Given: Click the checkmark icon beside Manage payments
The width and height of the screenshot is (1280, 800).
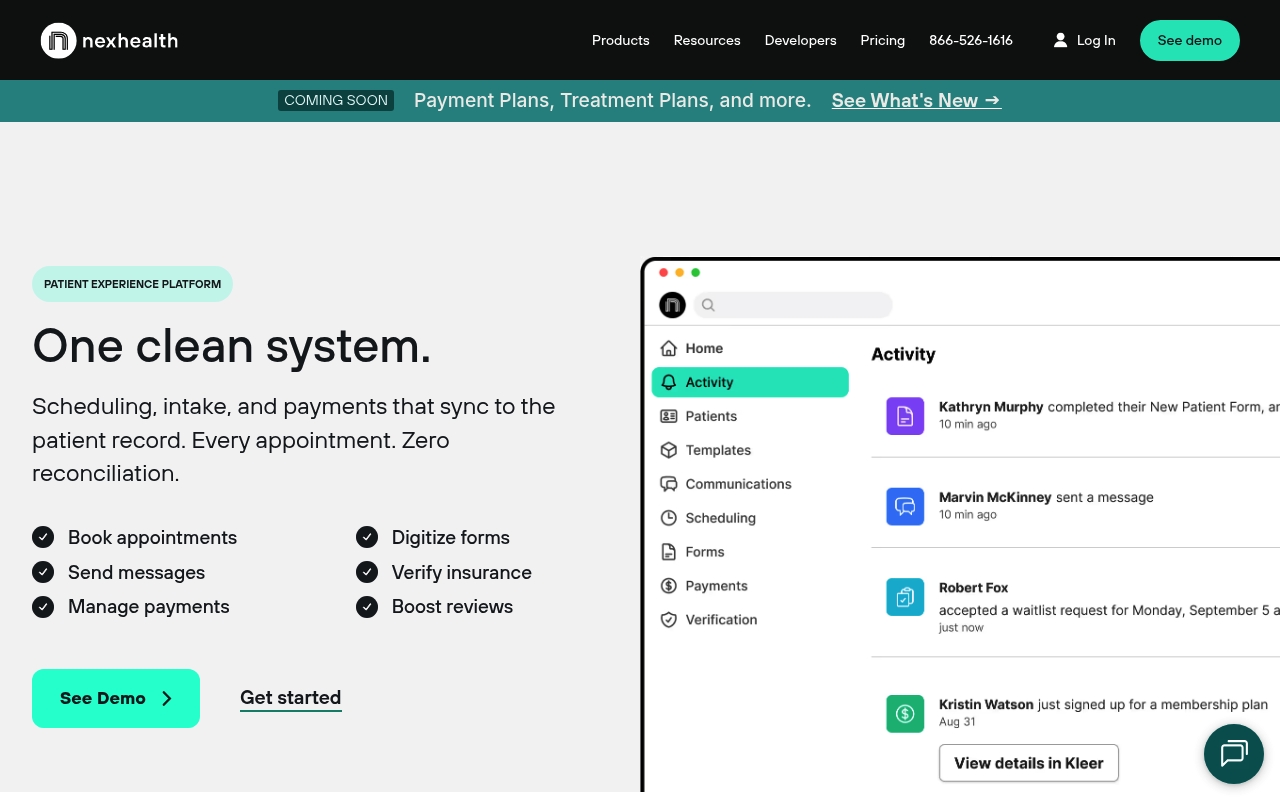Looking at the screenshot, I should pos(43,606).
